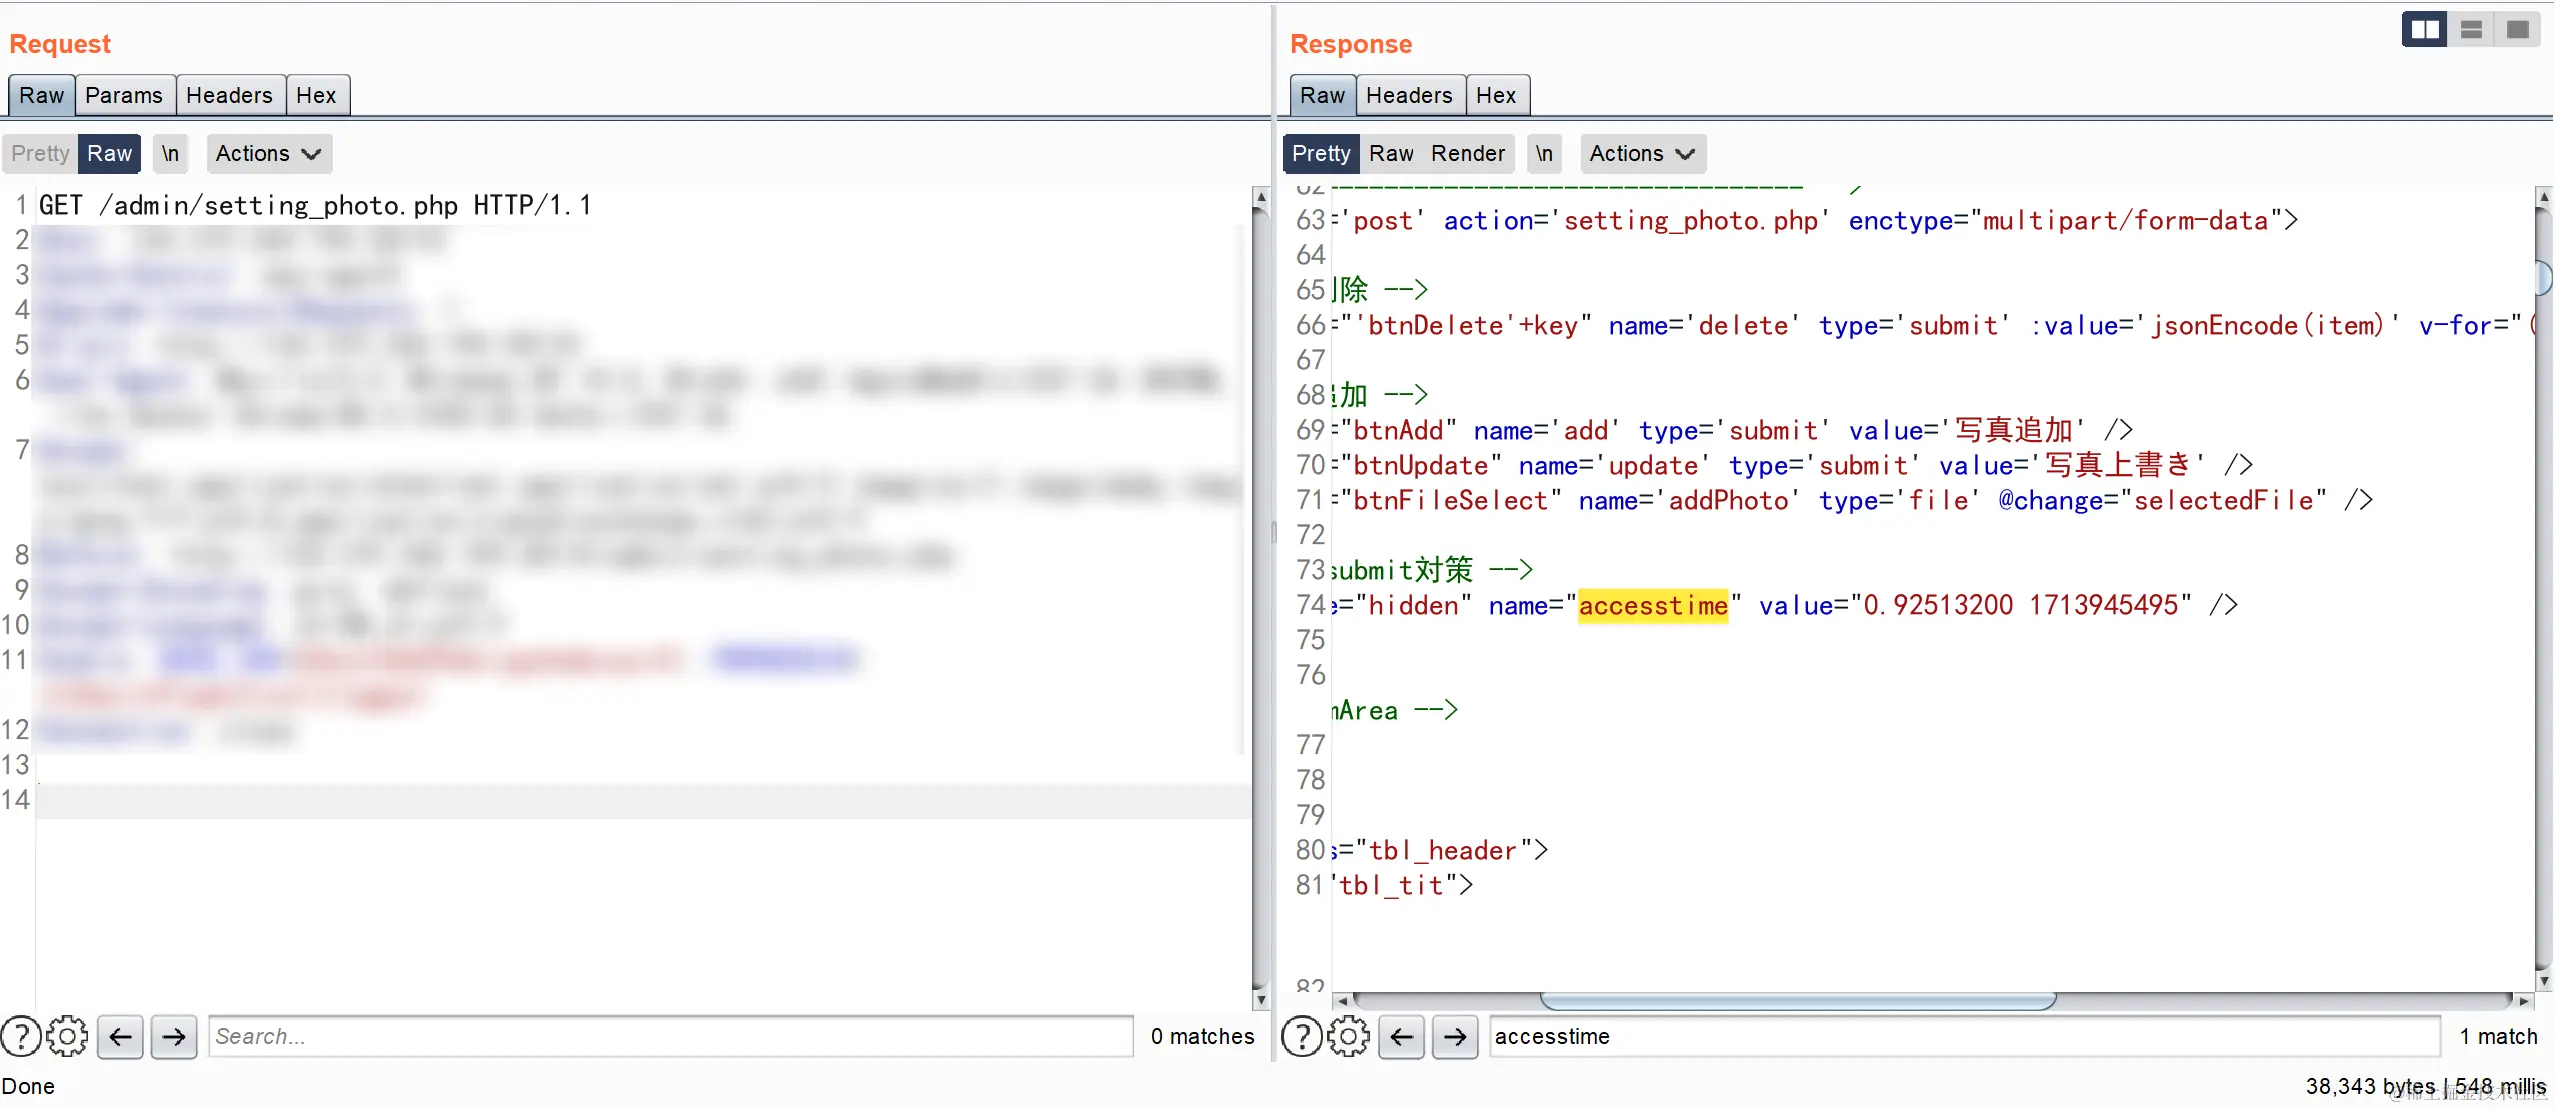Go to next match in request search
The width and height of the screenshot is (2555, 1109).
click(x=174, y=1036)
